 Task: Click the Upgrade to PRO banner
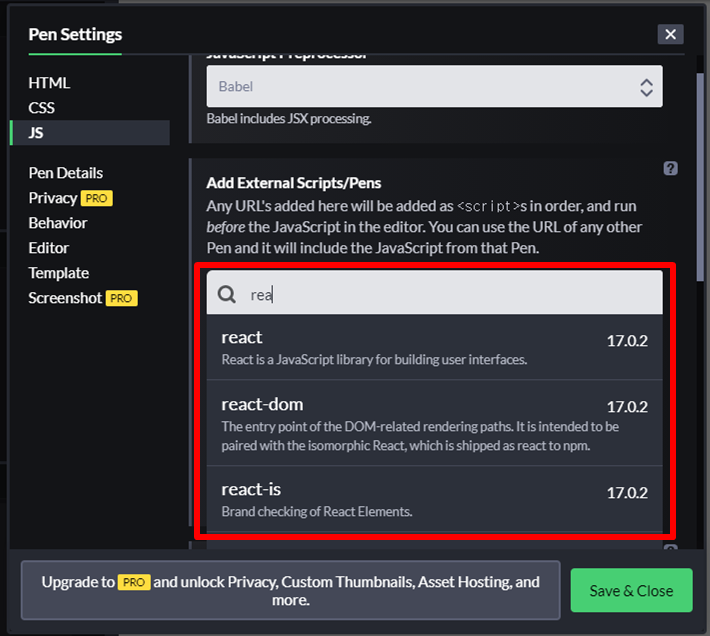(290, 590)
